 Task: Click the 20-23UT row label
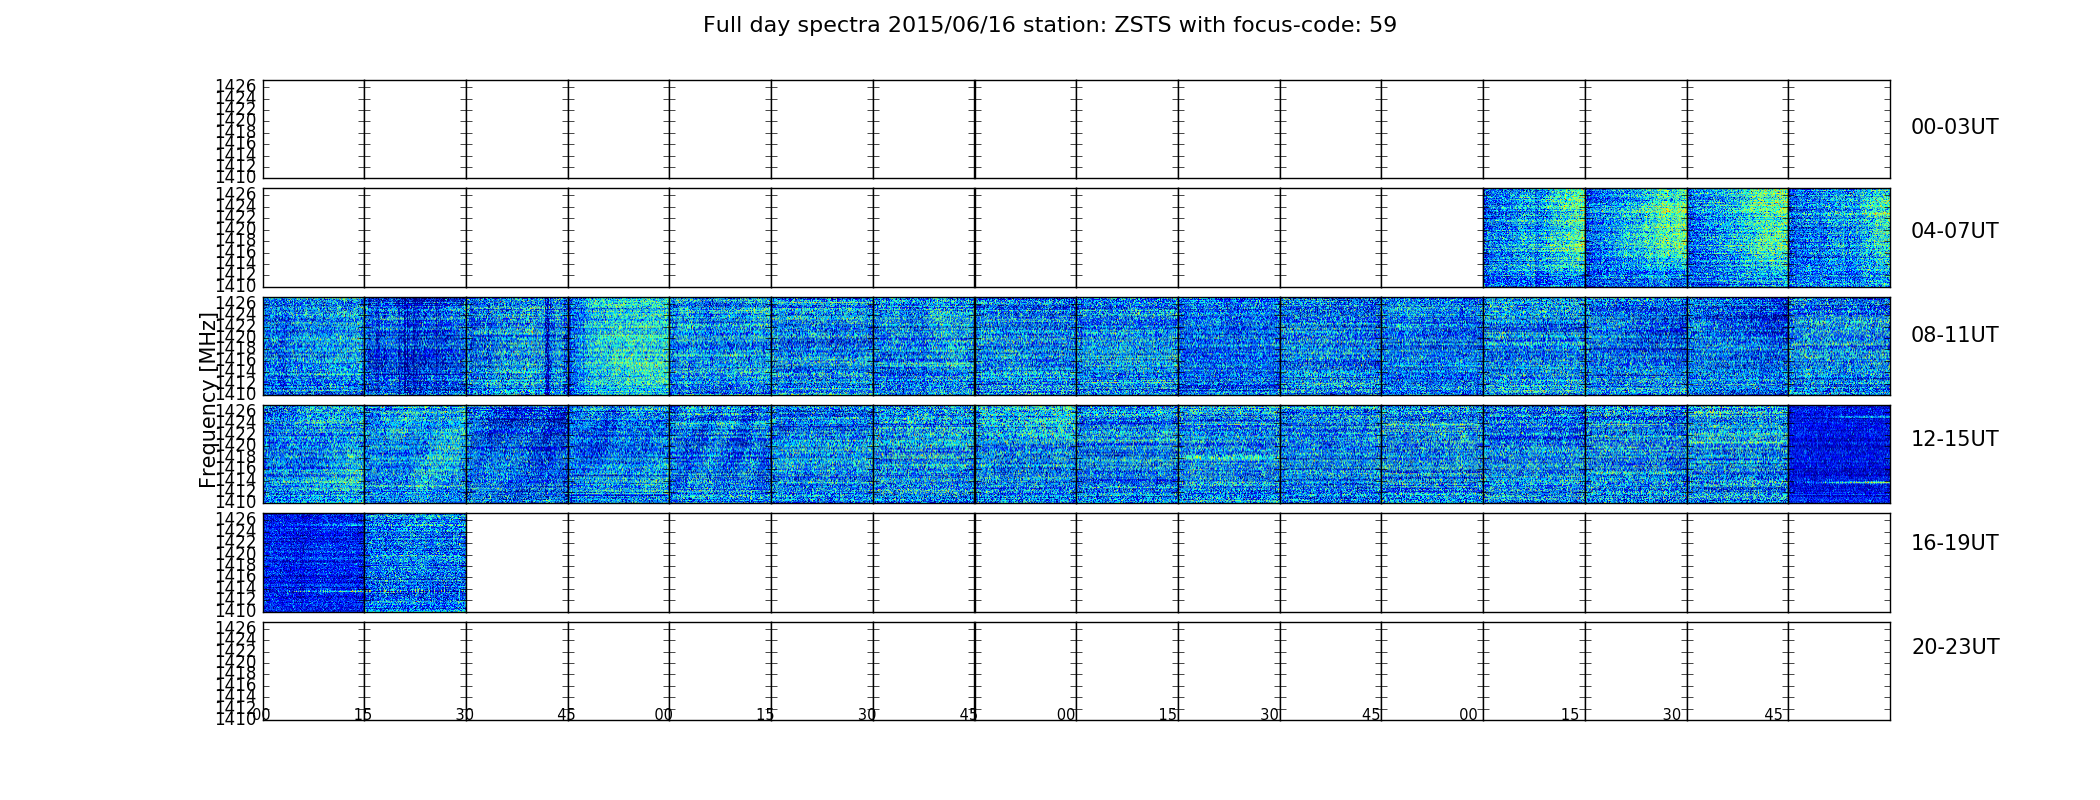point(1954,647)
